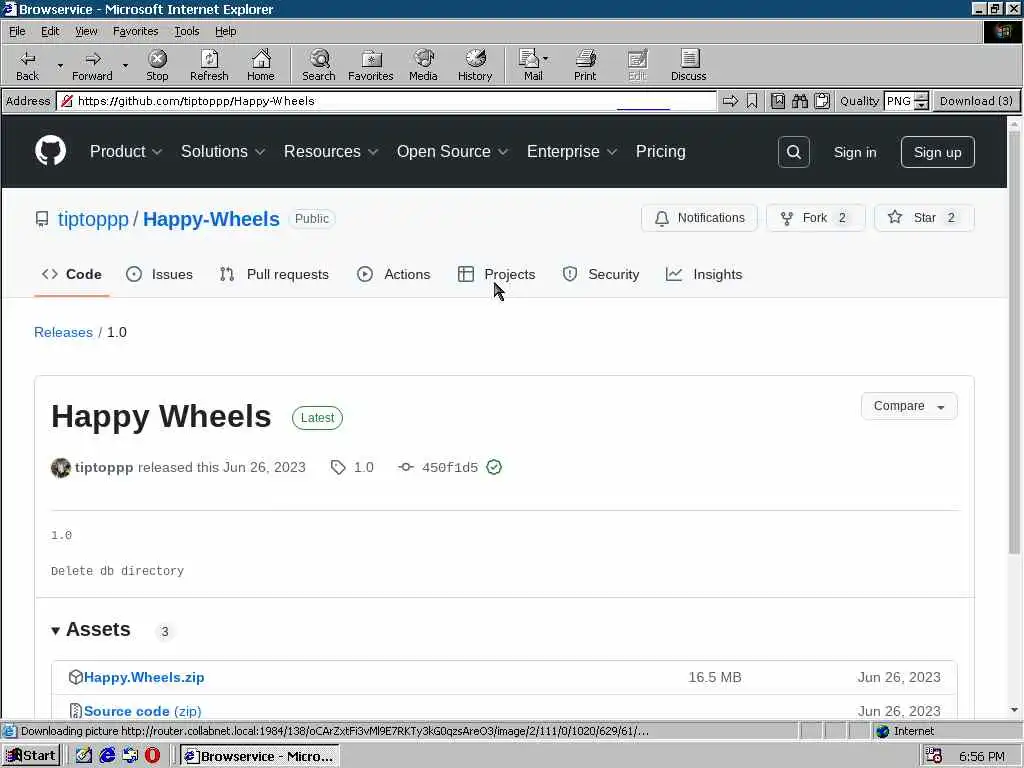This screenshot has width=1024, height=768.
Task: Open the Forward button history dropdown arrow
Action: (125, 66)
